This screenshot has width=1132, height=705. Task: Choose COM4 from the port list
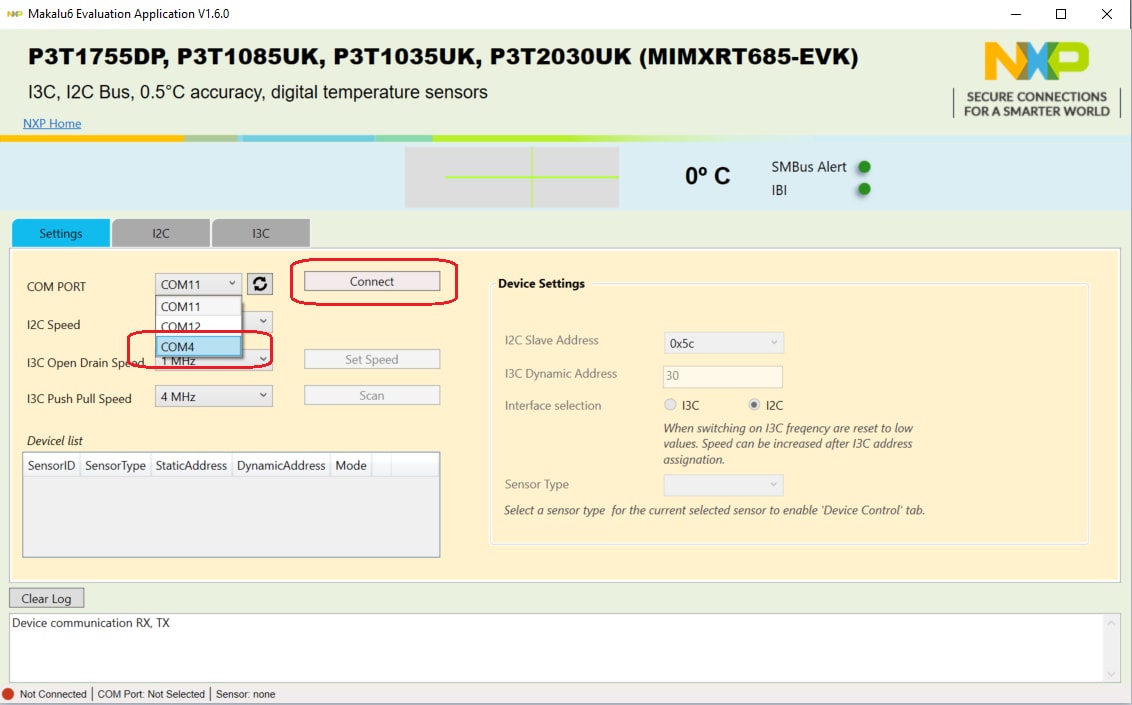[x=198, y=346]
